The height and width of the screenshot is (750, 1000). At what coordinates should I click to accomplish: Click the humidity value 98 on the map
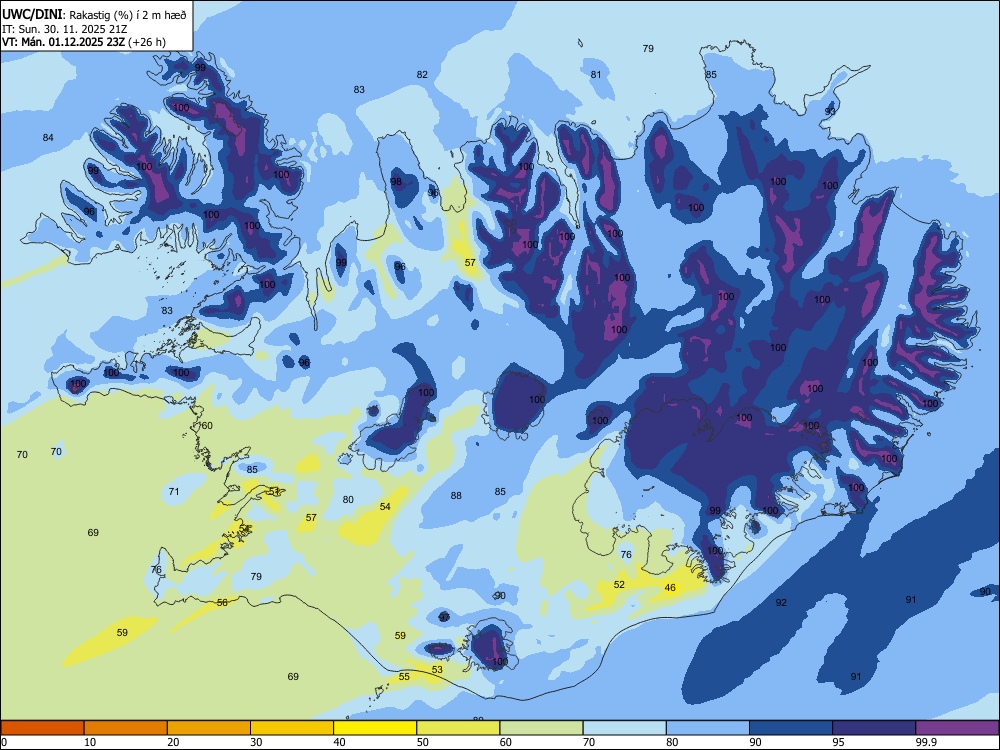click(x=396, y=181)
